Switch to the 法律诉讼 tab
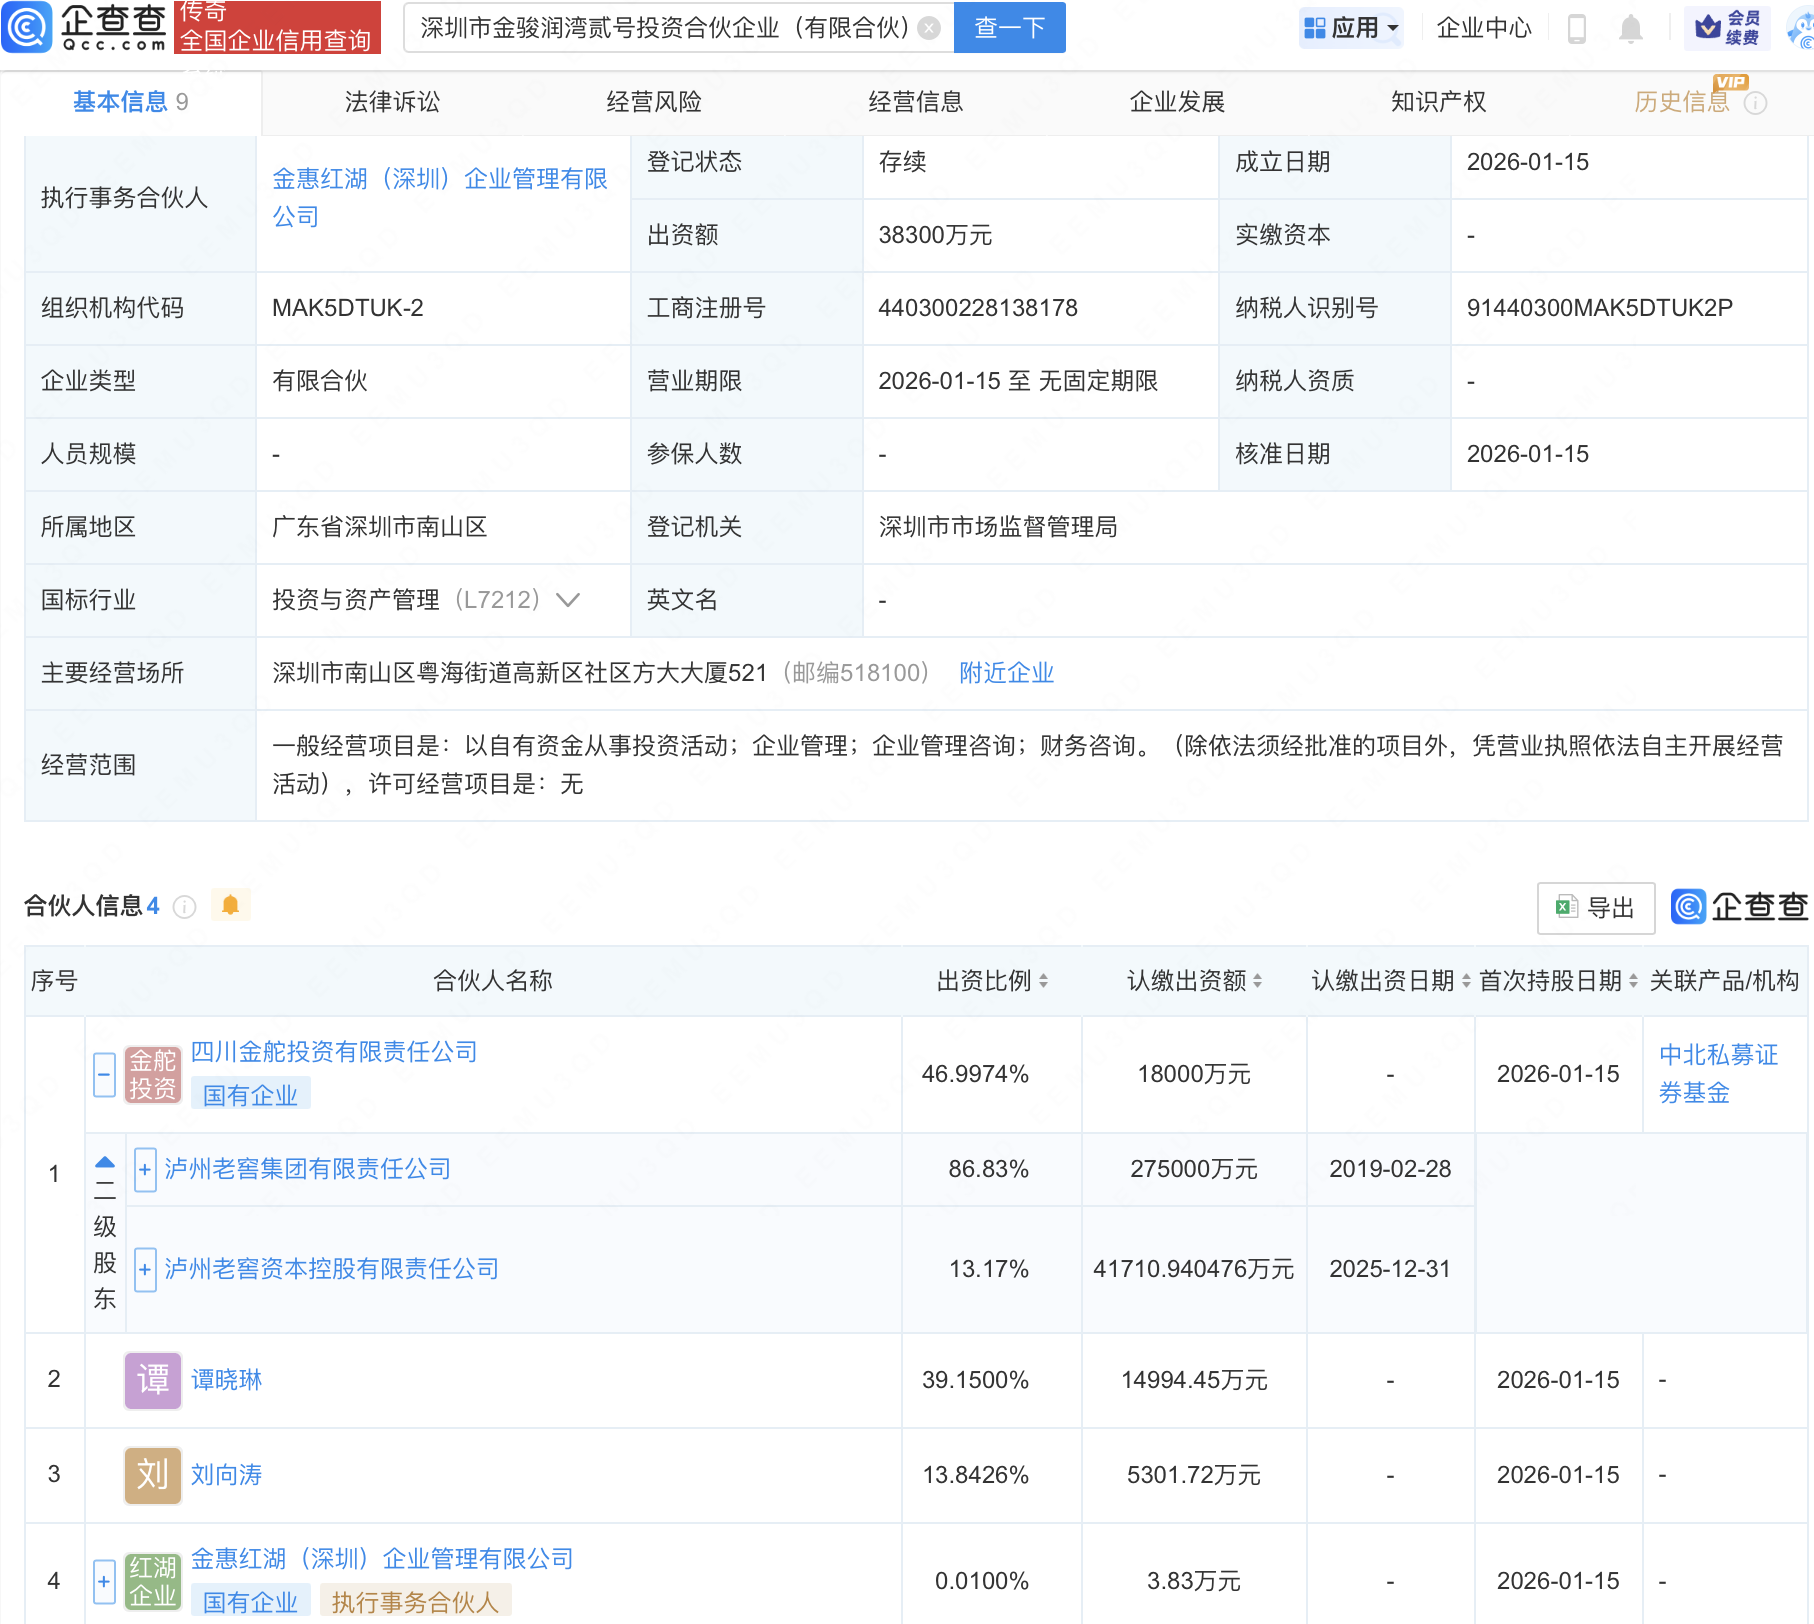This screenshot has width=1814, height=1624. [392, 102]
